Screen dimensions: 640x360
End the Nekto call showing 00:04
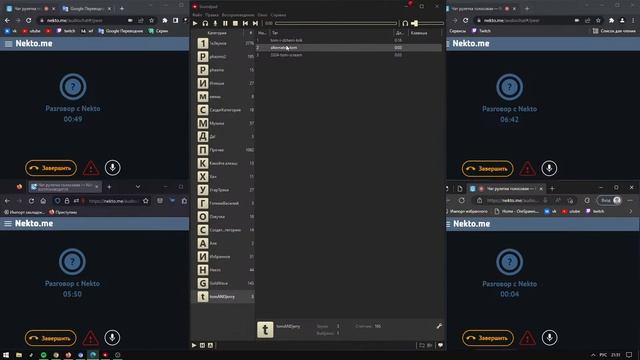[488, 338]
